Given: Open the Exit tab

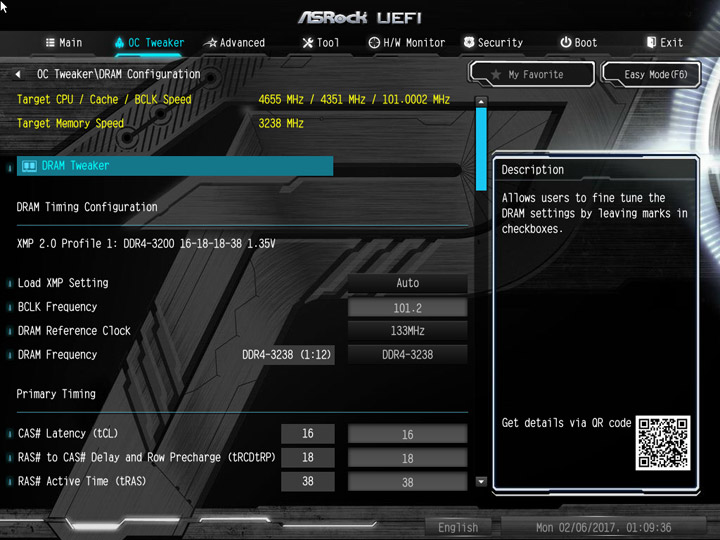Looking at the screenshot, I should (664, 43).
